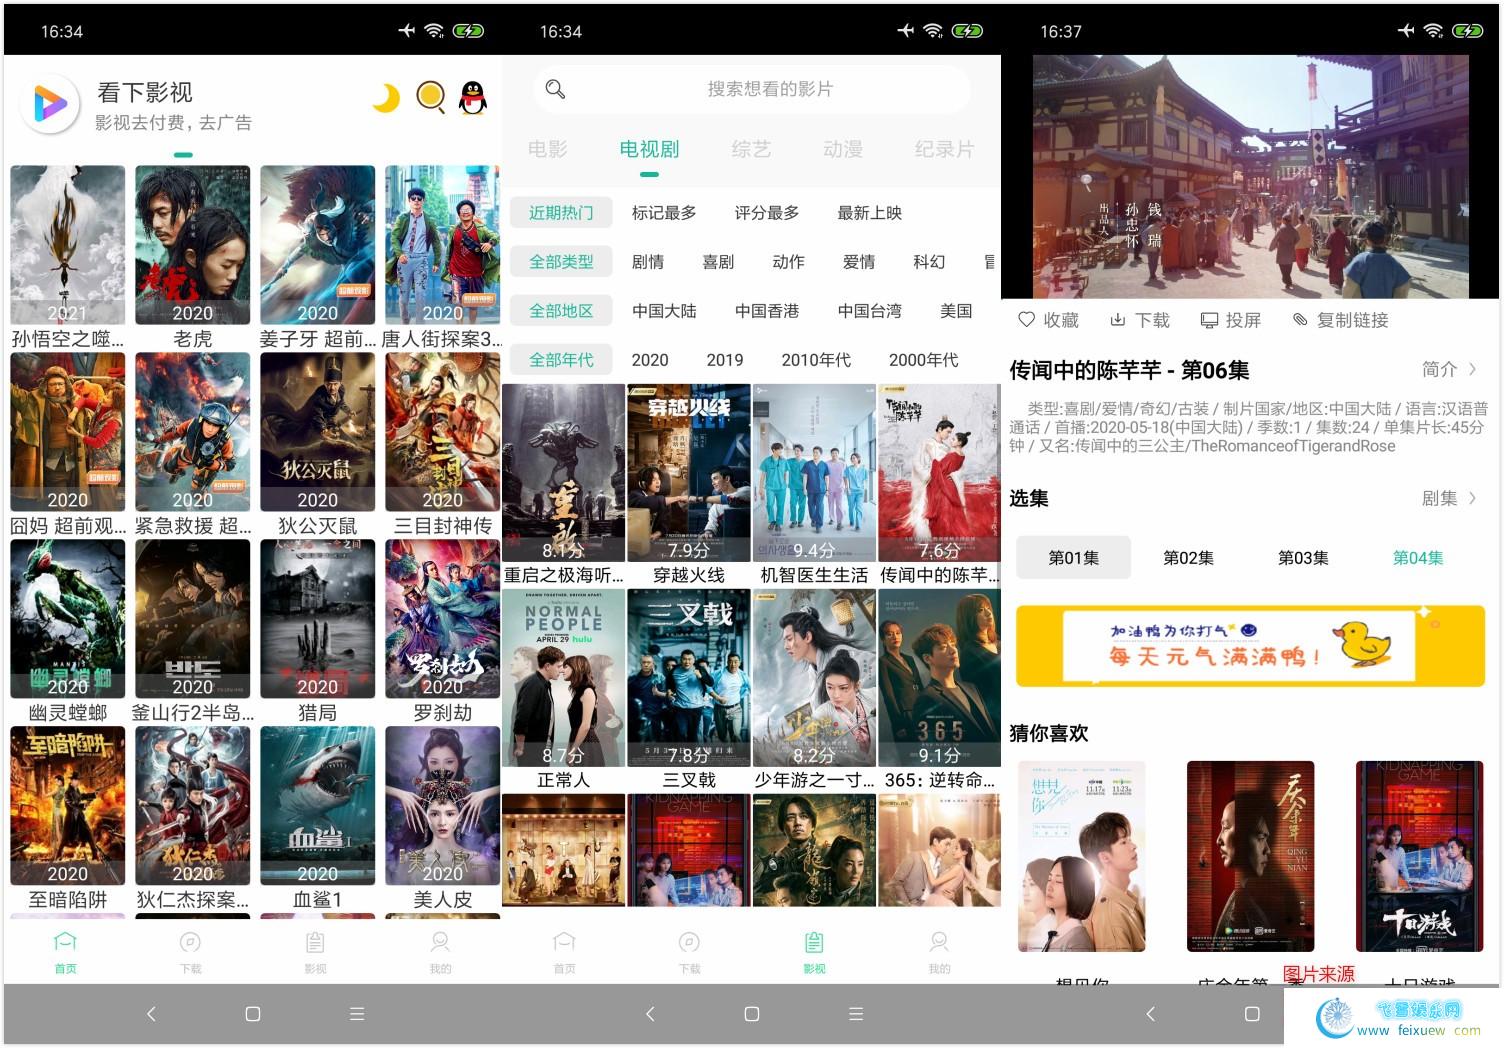
Task: Tap the QQ penguin icon
Action: pos(473,97)
